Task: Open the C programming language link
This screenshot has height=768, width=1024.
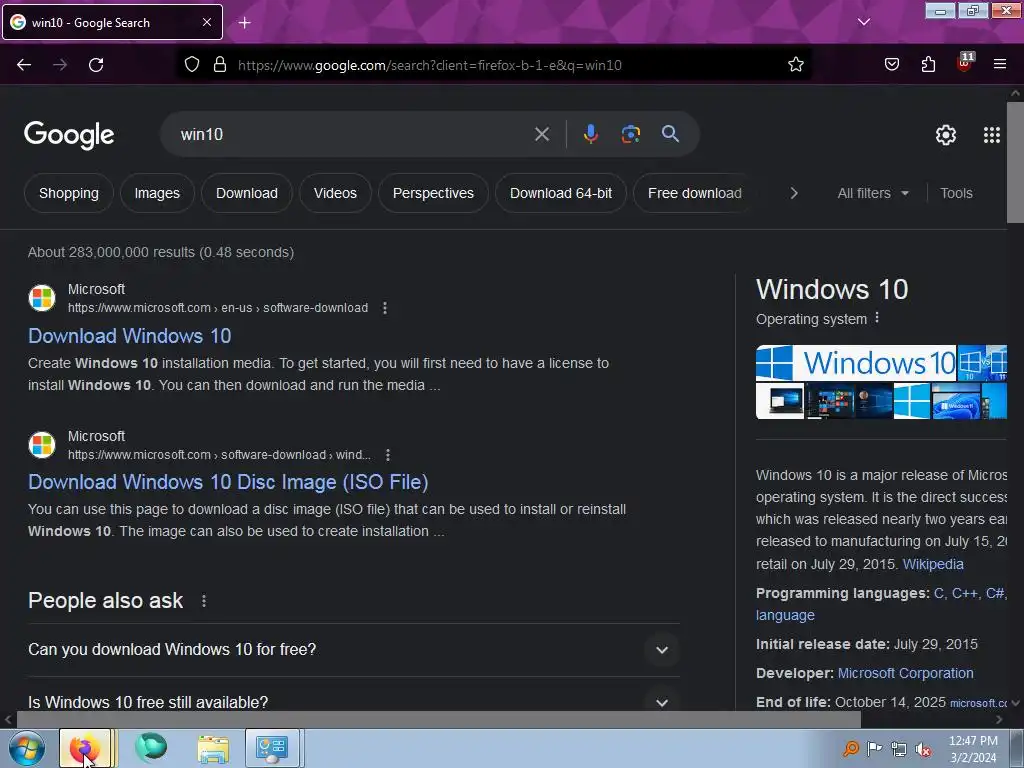Action: coord(939,593)
